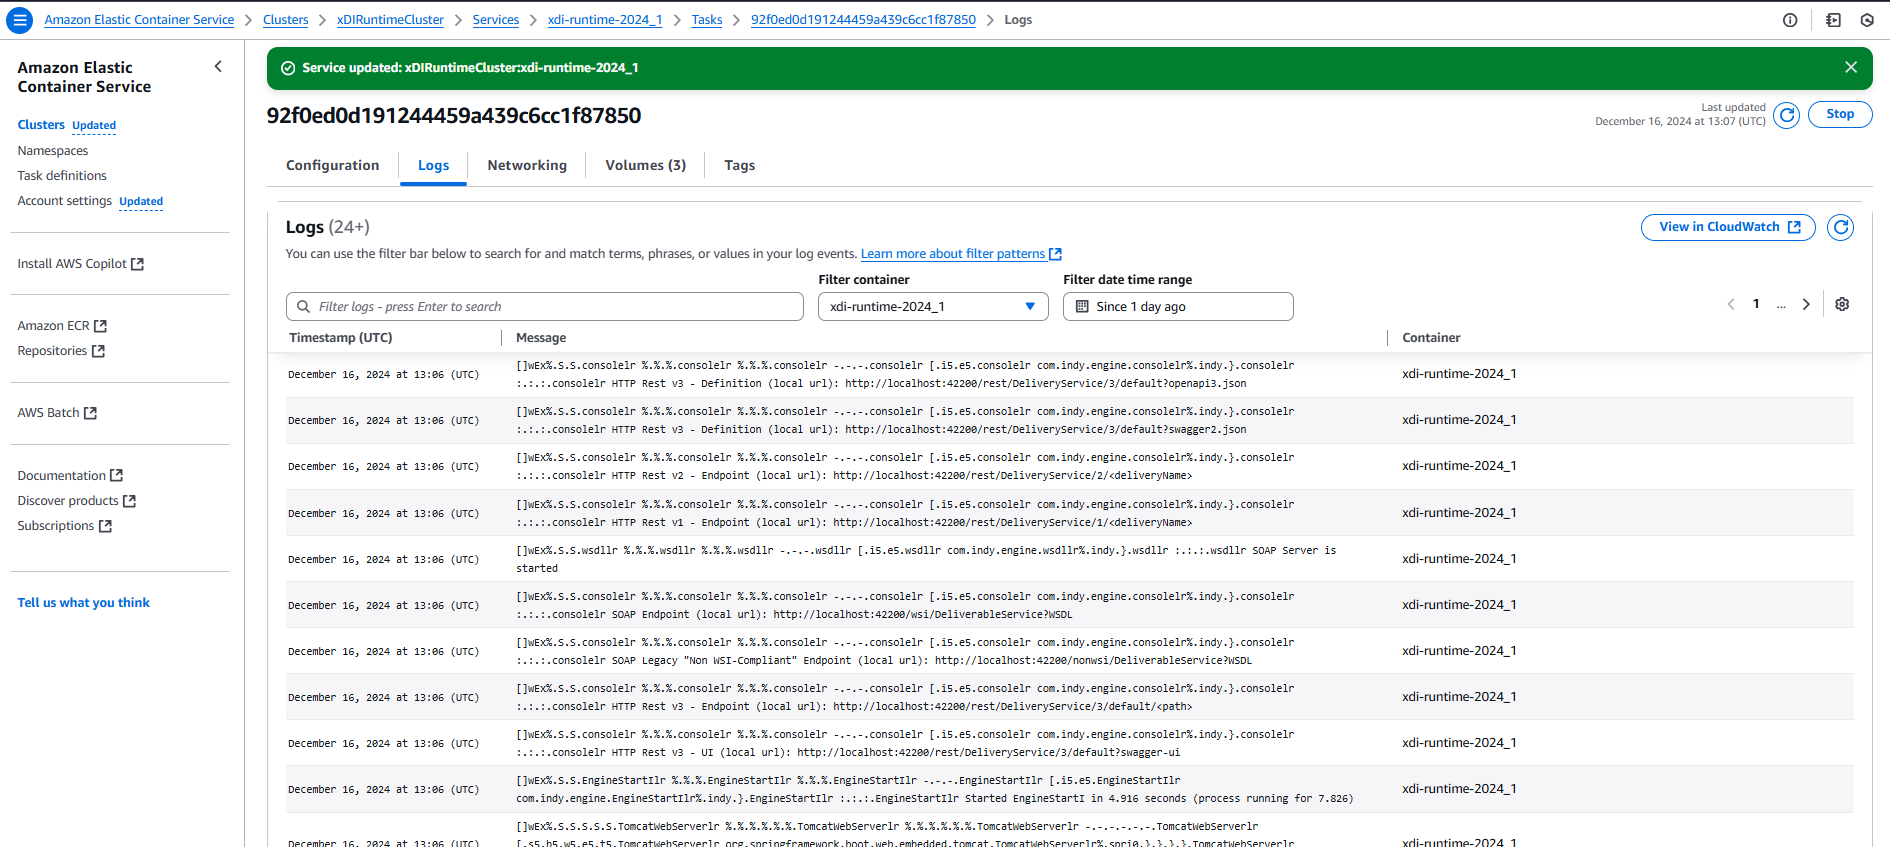
Task: Open the Volumes (3) tab
Action: click(646, 165)
